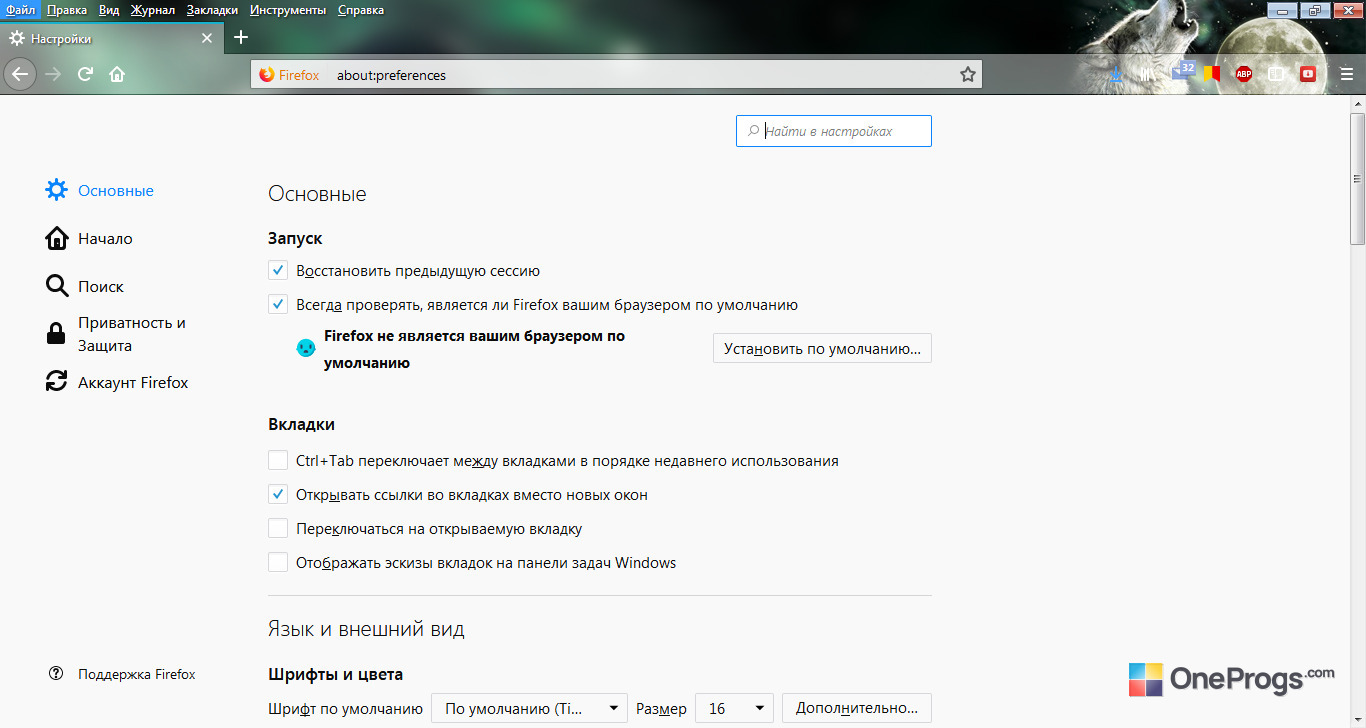Image resolution: width=1366 pixels, height=728 pixels.
Task: Click the yellow-red bookmark extension icon
Action: (x=1212, y=73)
